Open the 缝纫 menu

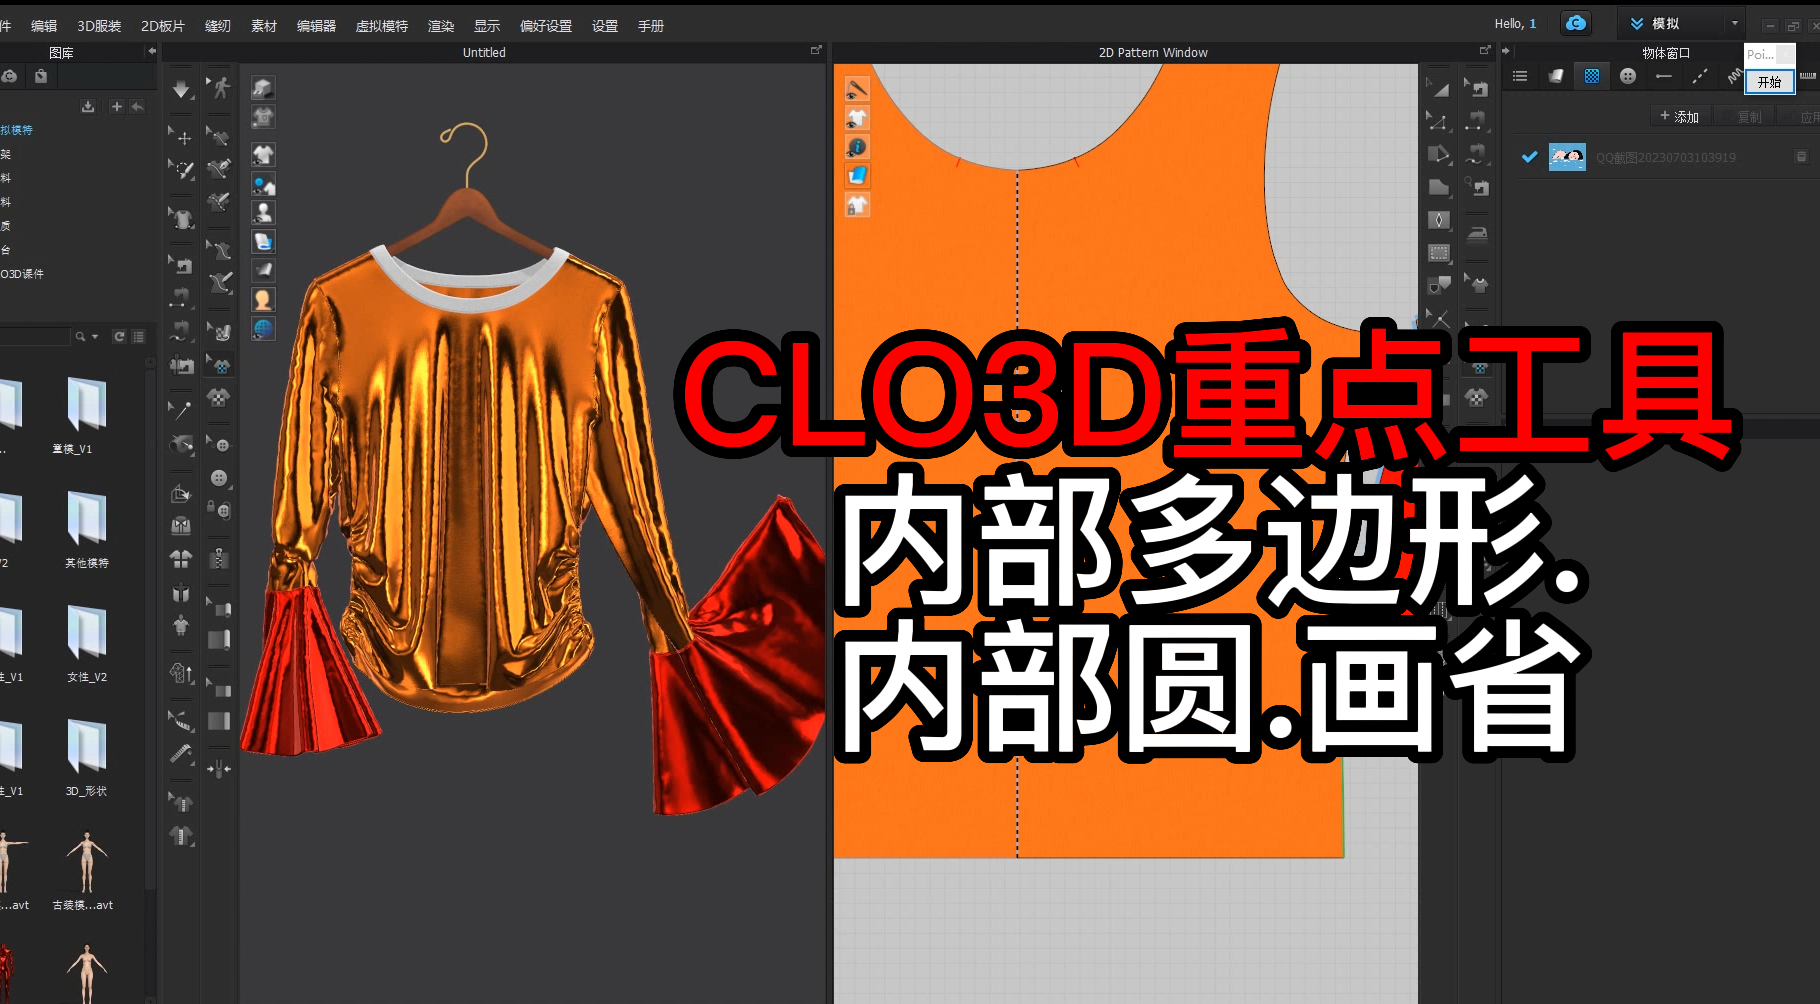pyautogui.click(x=218, y=26)
